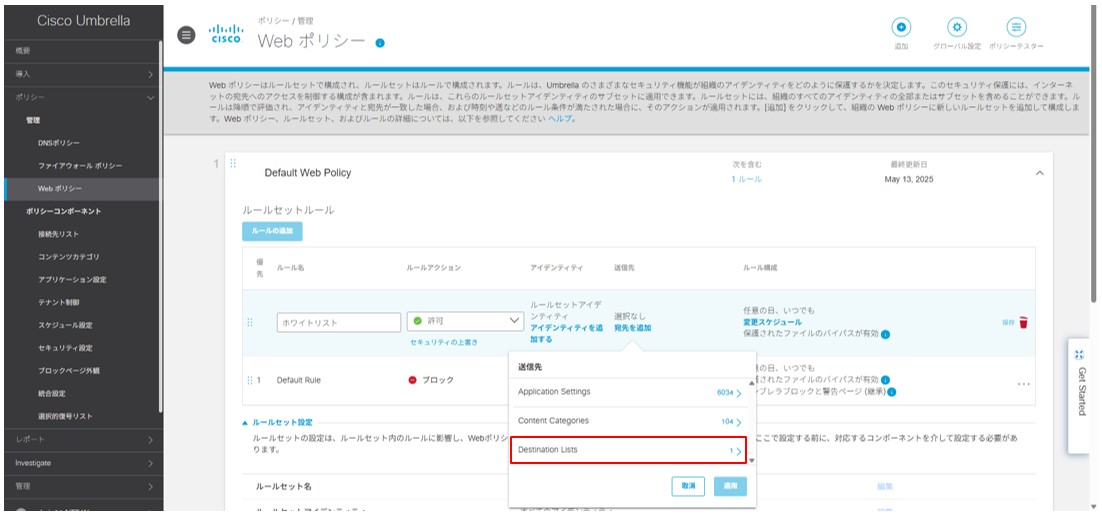Screen dimensions: 1102x515
Task: Click the drag handle of Default Rule row
Action: (x=249, y=380)
